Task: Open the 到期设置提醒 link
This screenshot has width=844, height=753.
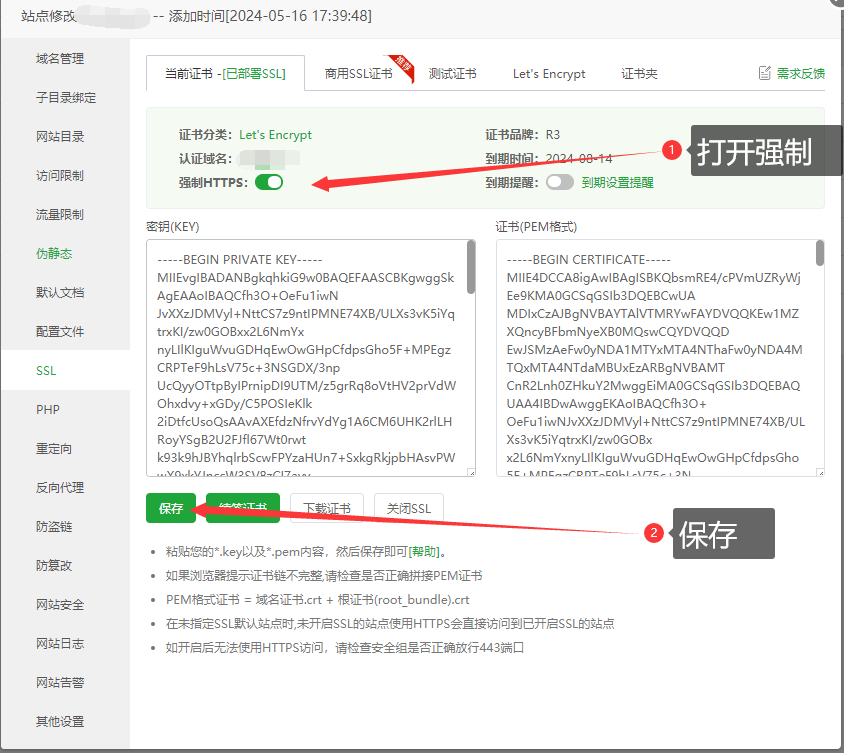Action: 617,183
